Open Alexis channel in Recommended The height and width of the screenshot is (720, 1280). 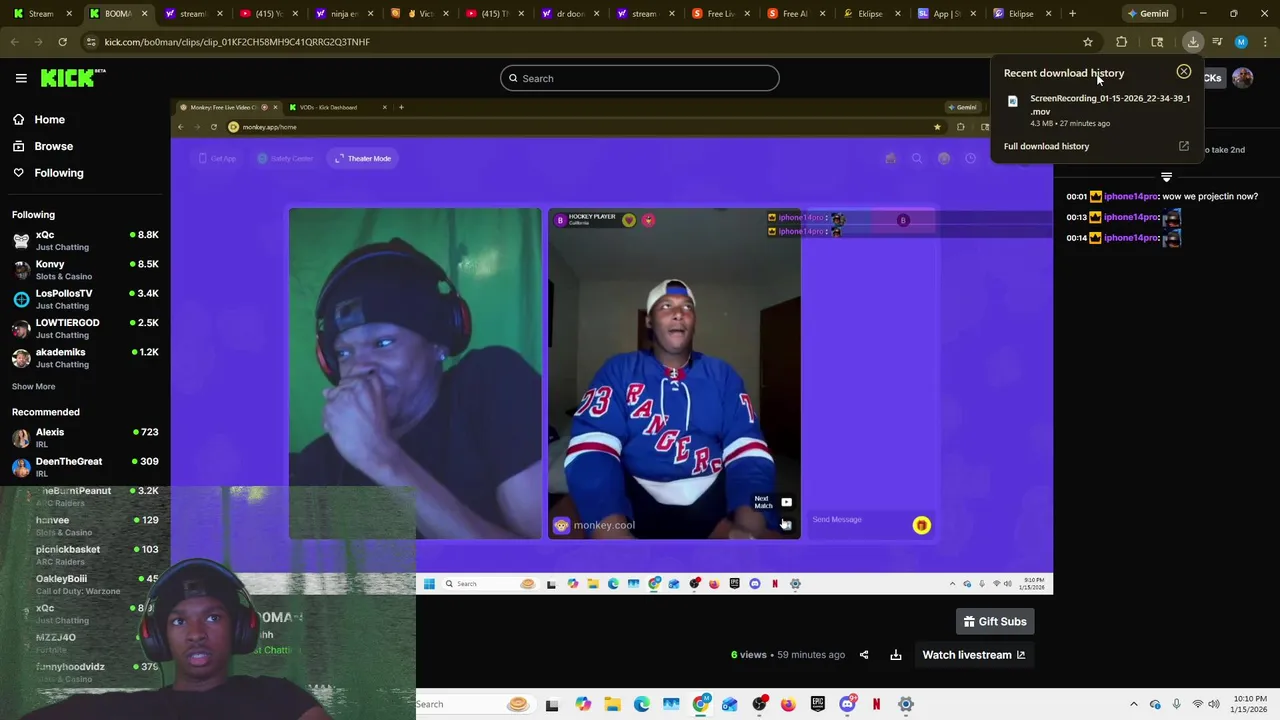[x=85, y=438]
